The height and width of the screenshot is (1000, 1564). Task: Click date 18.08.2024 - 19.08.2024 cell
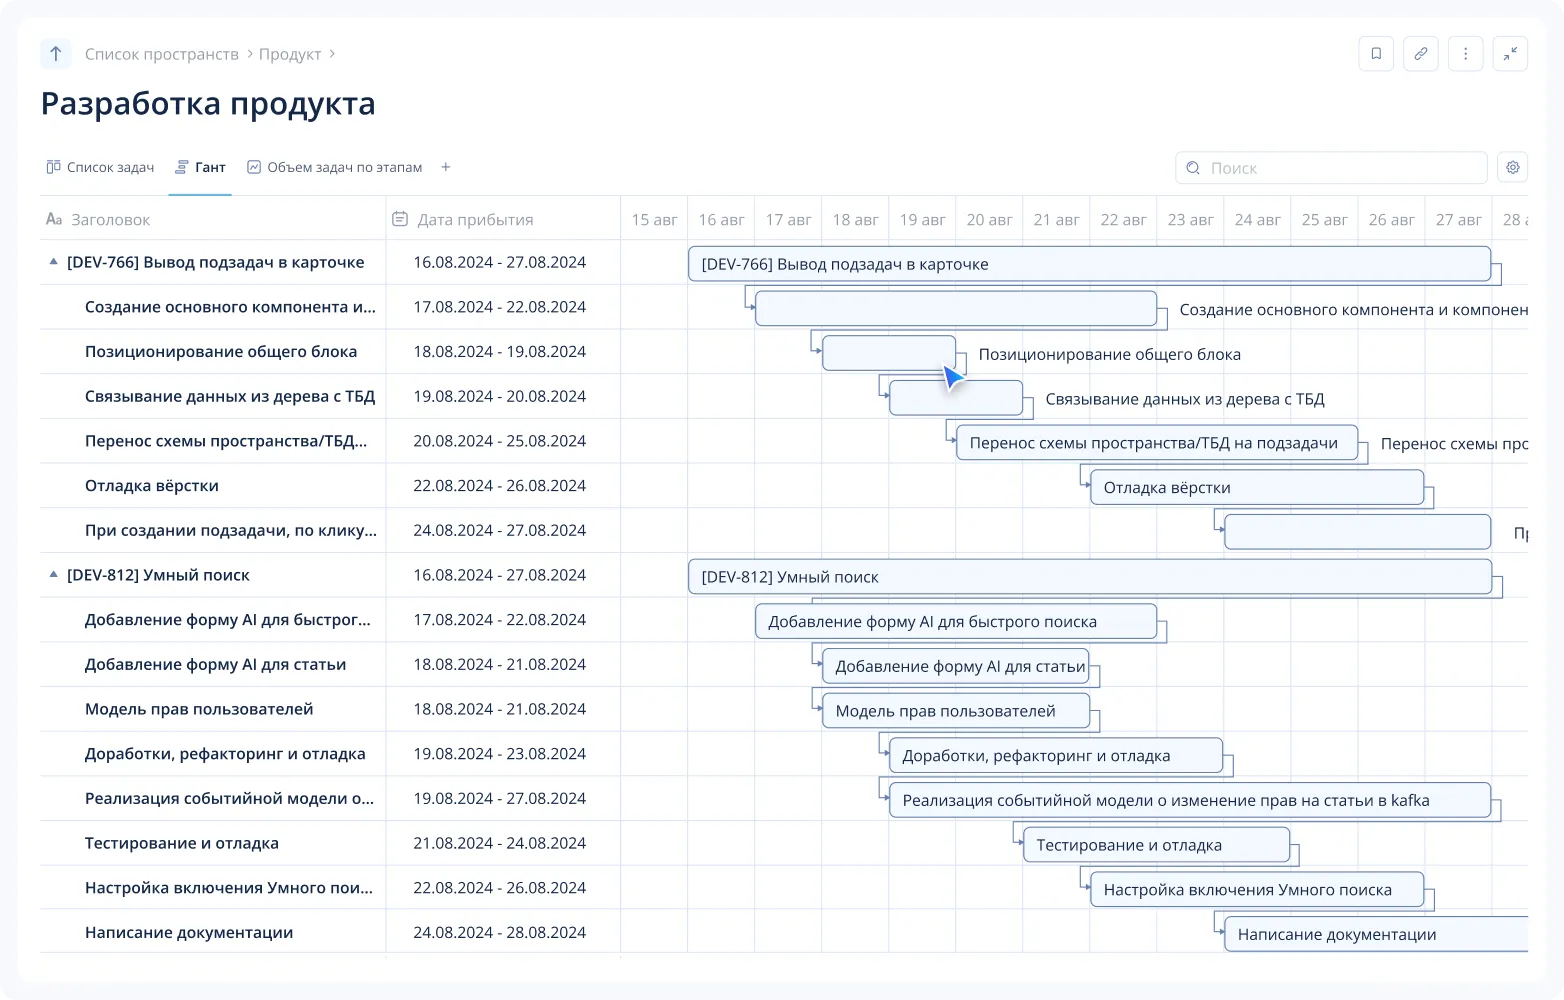coord(500,352)
